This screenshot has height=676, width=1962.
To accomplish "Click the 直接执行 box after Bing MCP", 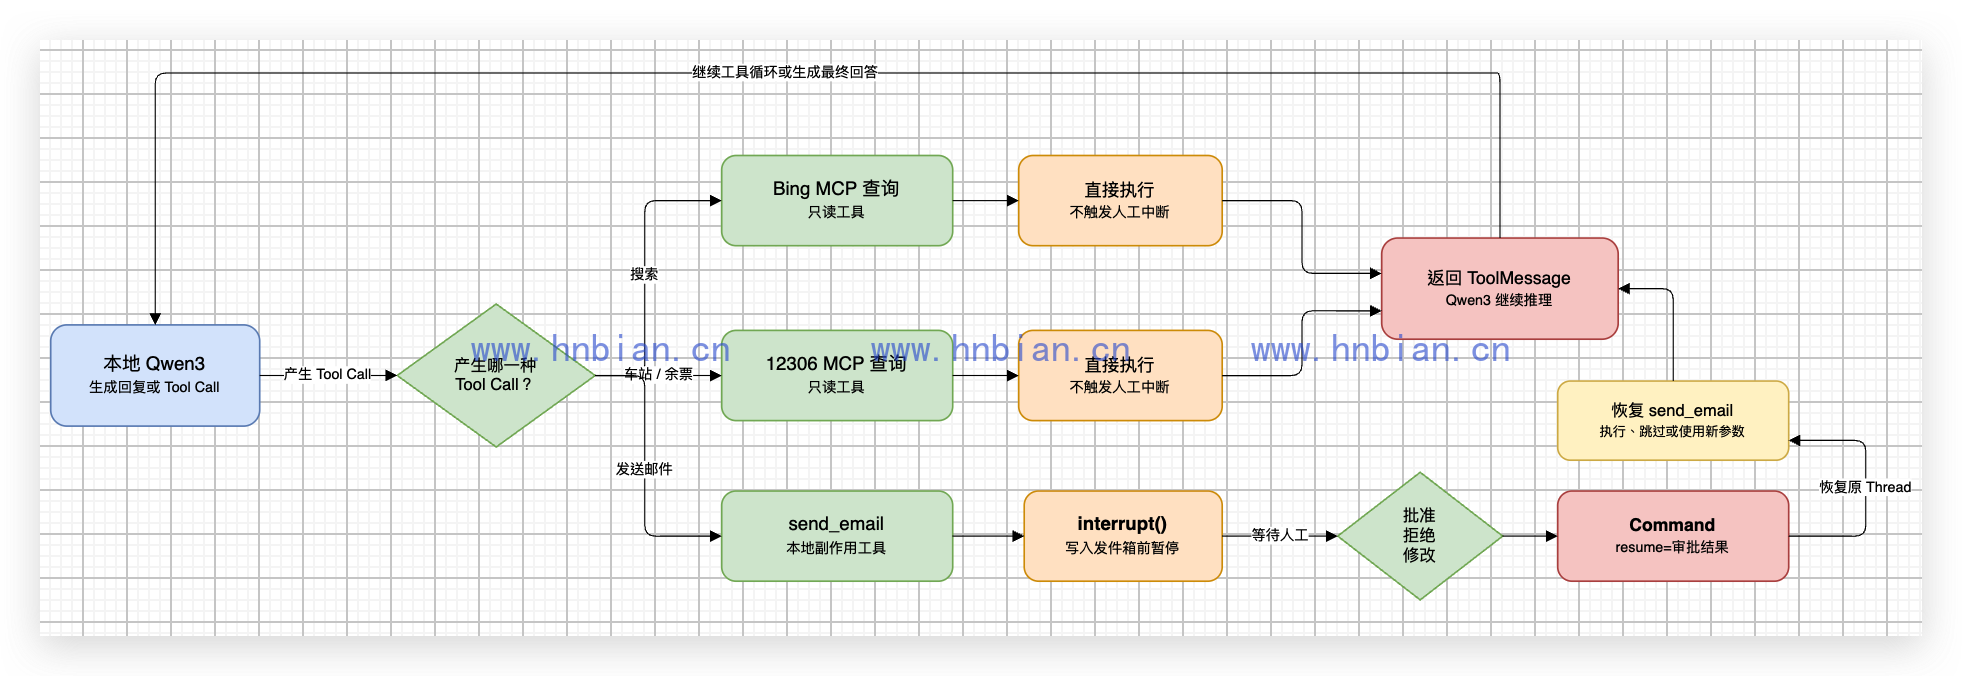I will tap(1120, 200).
